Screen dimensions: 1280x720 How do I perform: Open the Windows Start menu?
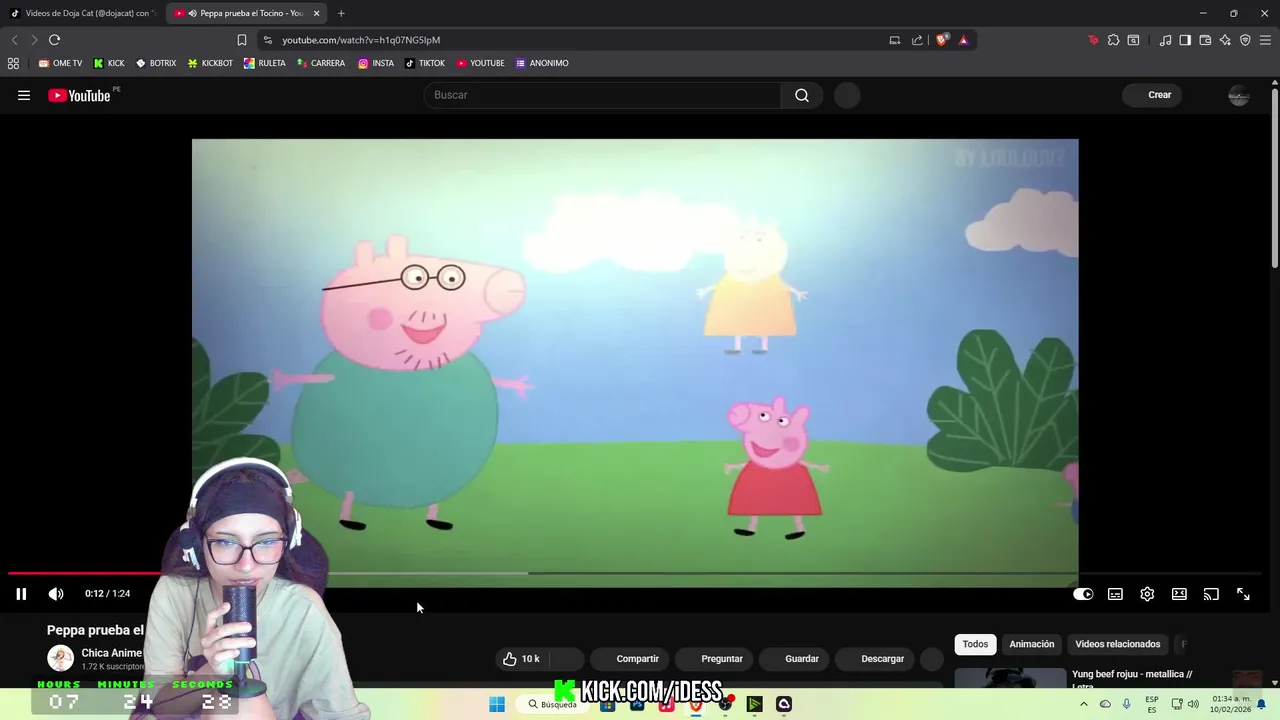tap(497, 704)
